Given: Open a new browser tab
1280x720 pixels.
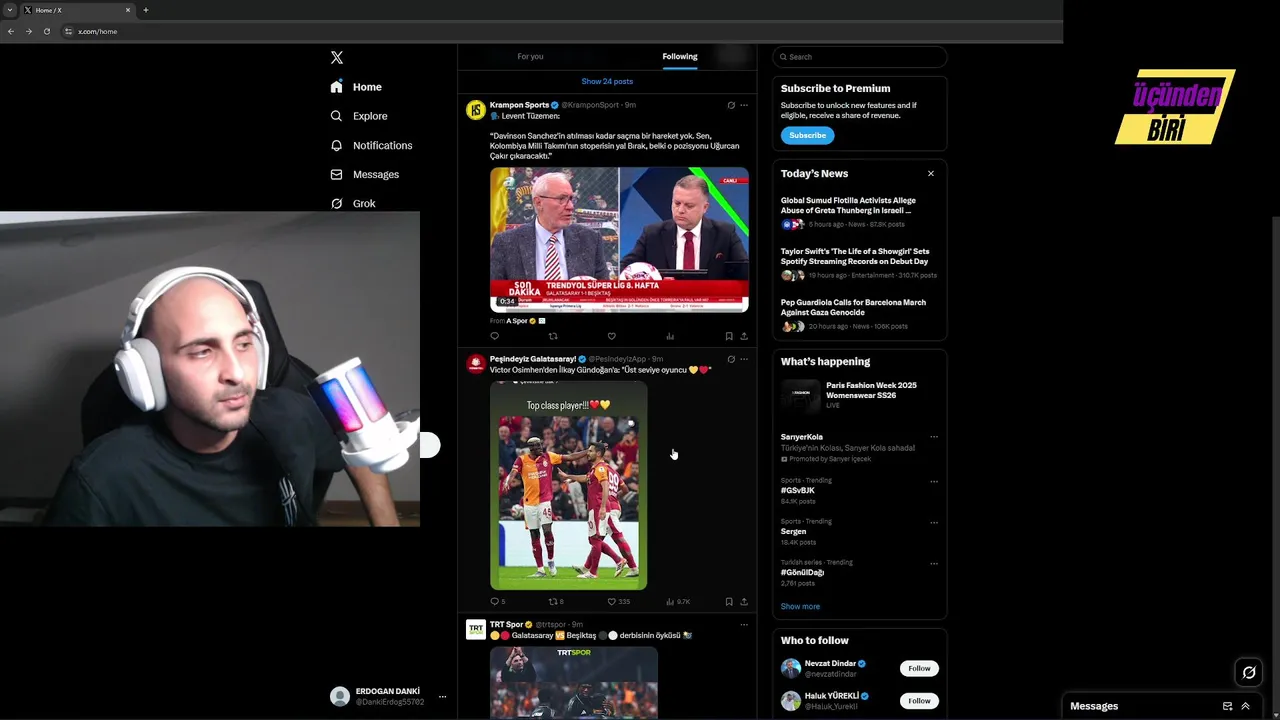Looking at the screenshot, I should (x=146, y=10).
